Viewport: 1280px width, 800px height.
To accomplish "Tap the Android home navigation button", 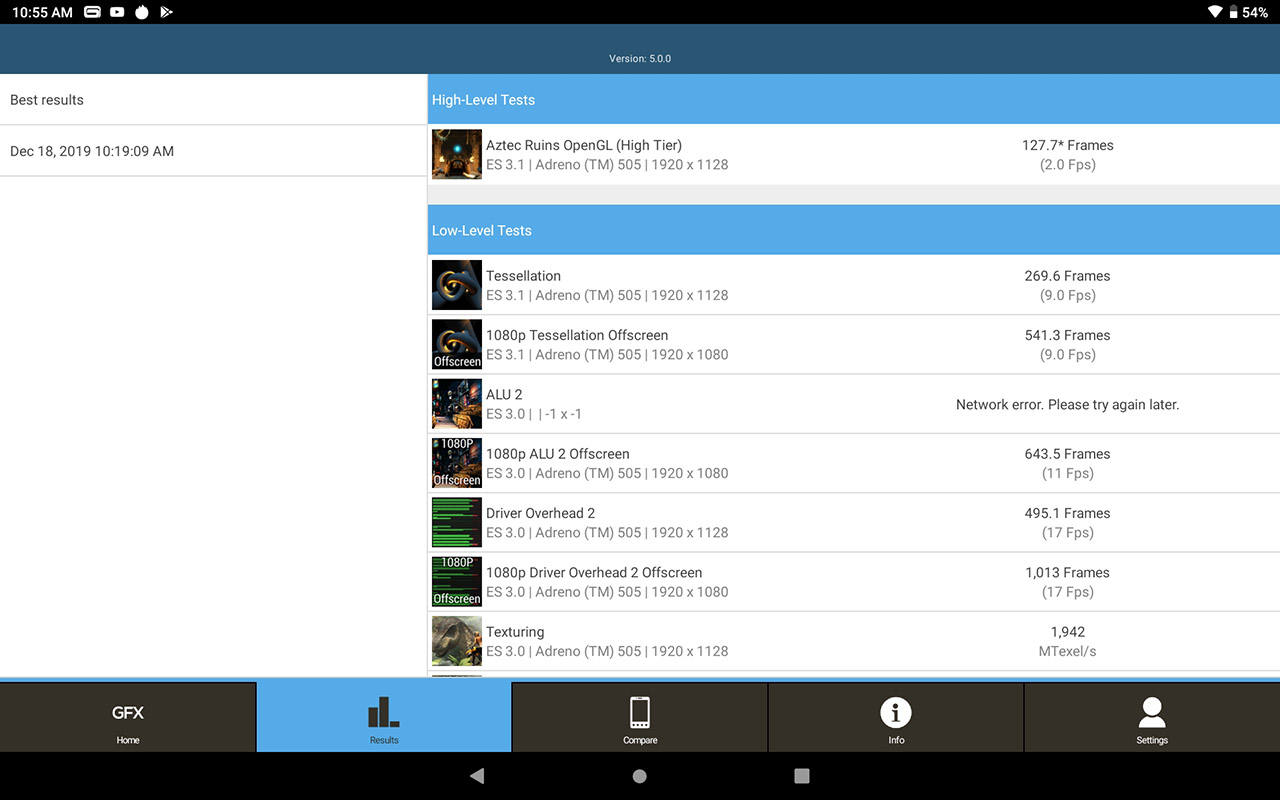I will (x=640, y=776).
